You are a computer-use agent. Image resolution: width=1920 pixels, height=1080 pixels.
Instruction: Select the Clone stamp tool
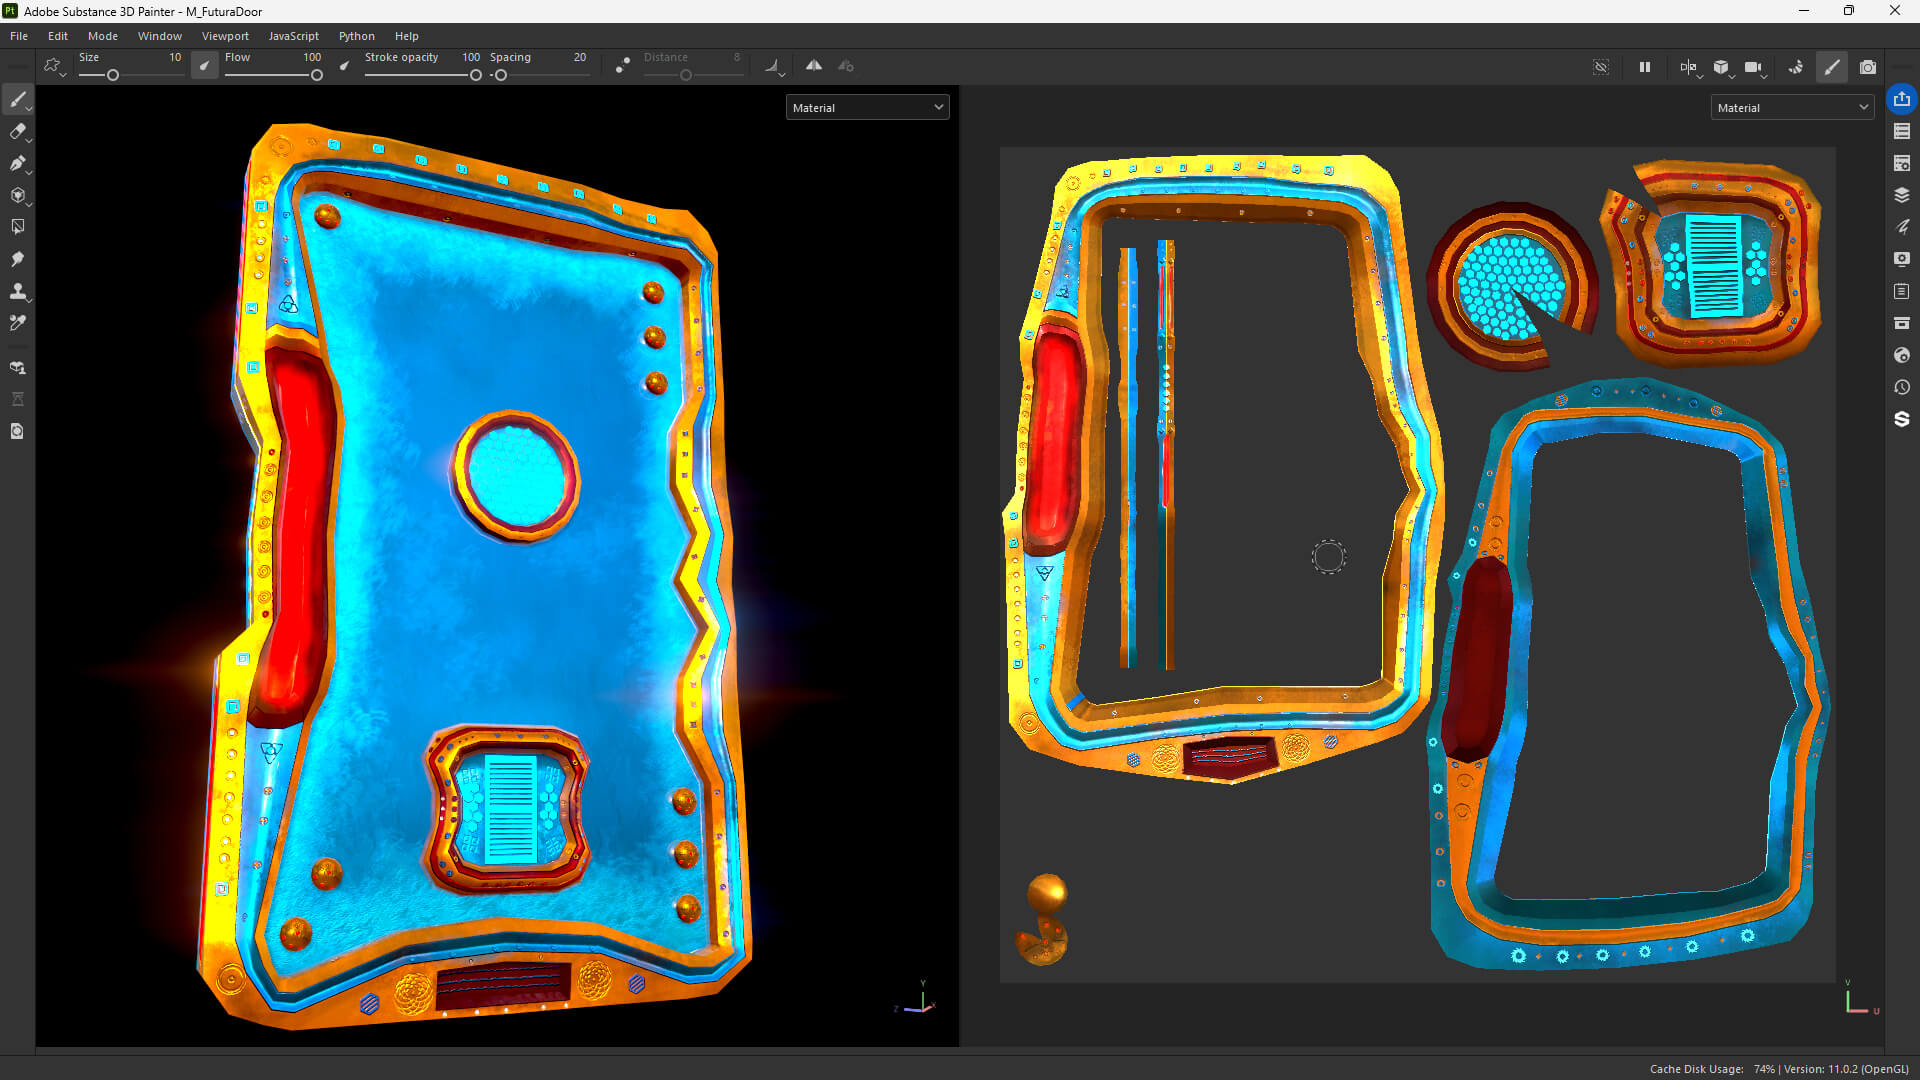pos(17,291)
